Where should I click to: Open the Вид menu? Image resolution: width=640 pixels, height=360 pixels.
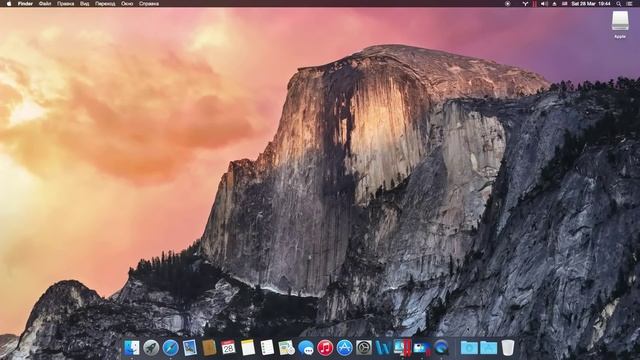(x=84, y=4)
